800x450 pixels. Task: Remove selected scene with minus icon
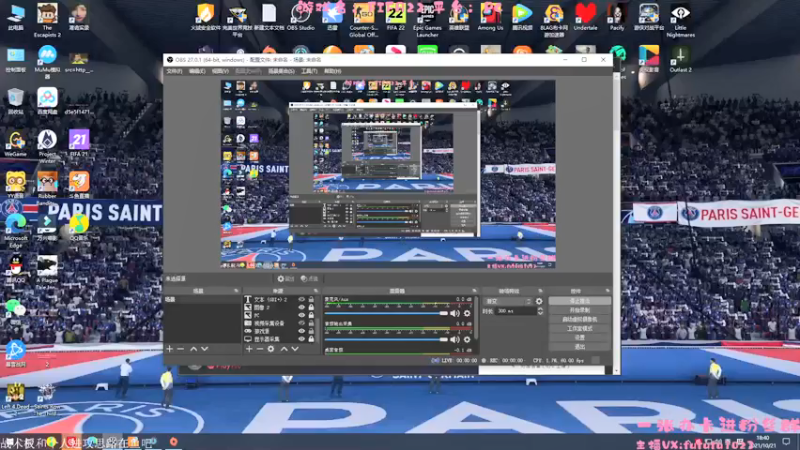coord(181,349)
